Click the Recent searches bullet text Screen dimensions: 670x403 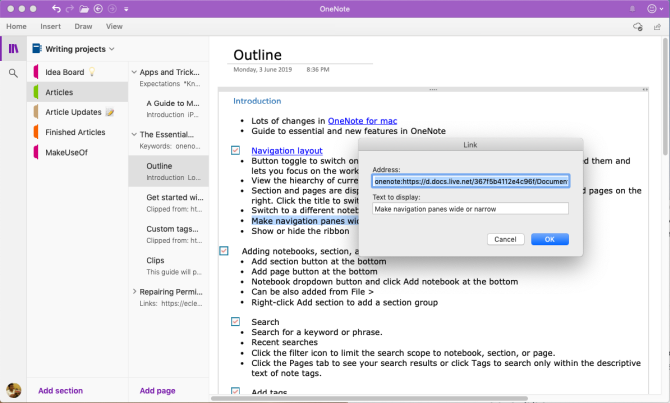284,342
